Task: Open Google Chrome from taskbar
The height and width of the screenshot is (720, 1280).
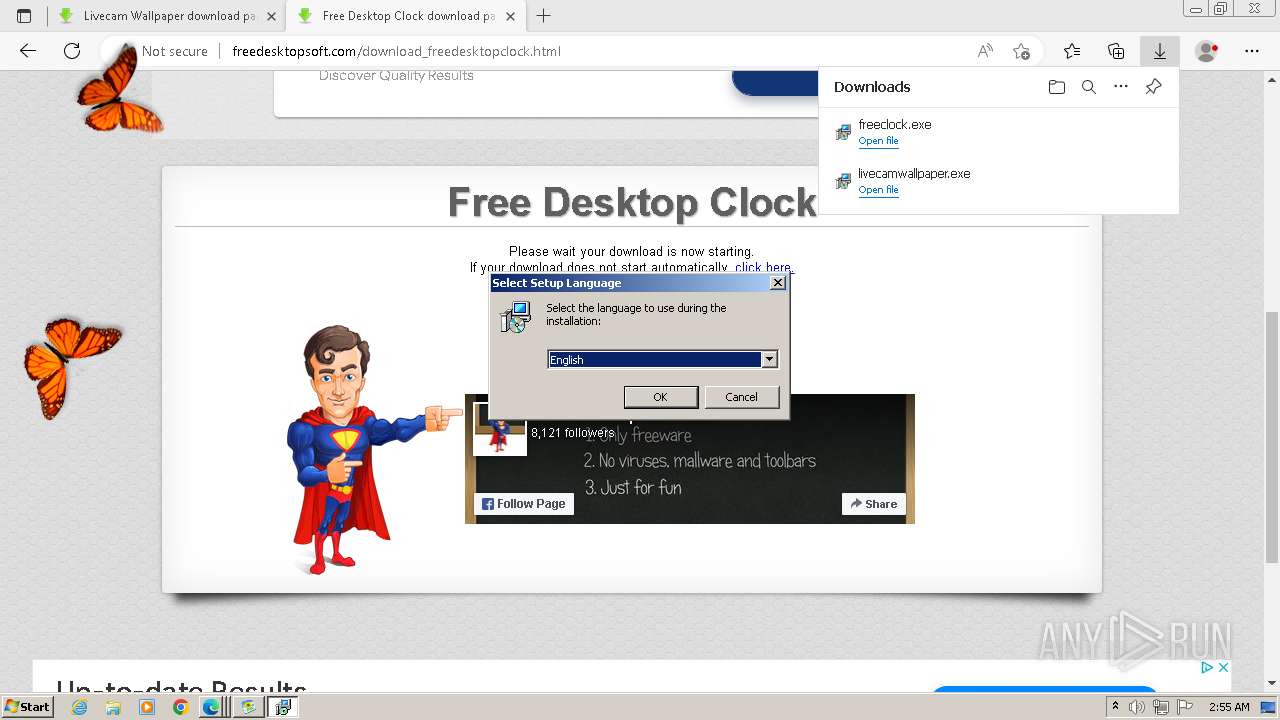Action: (180, 707)
